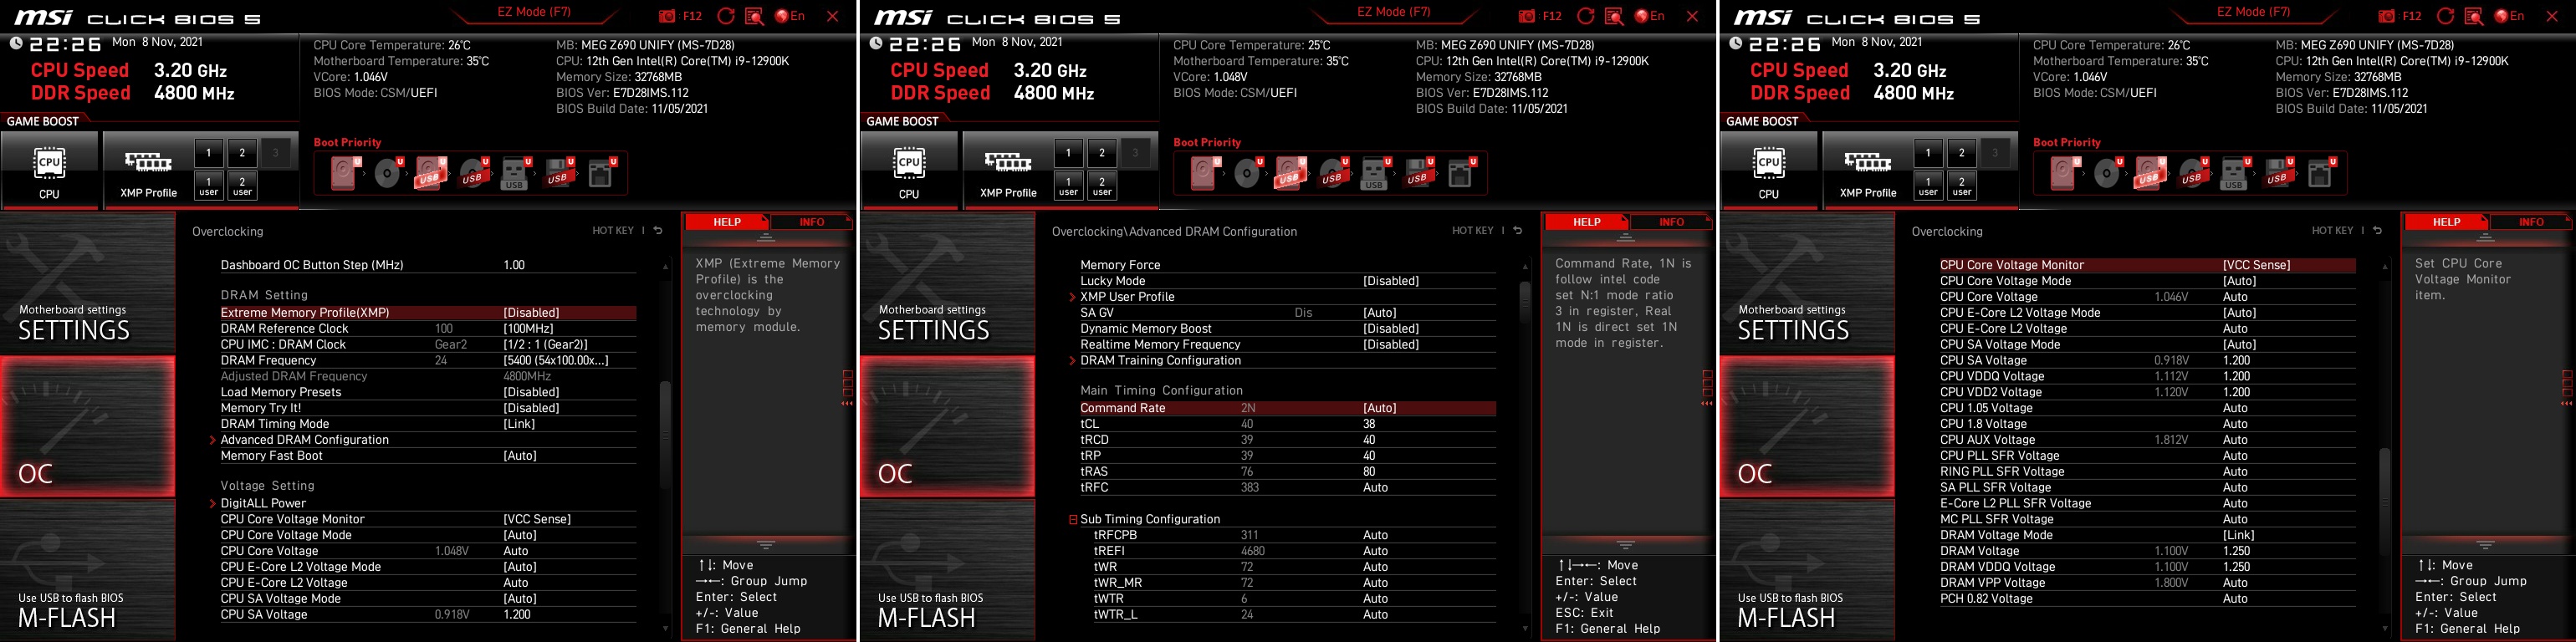Viewport: 2576px width, 642px height.
Task: Click CD/DVD boot device in left panel
Action: pyautogui.click(x=389, y=173)
